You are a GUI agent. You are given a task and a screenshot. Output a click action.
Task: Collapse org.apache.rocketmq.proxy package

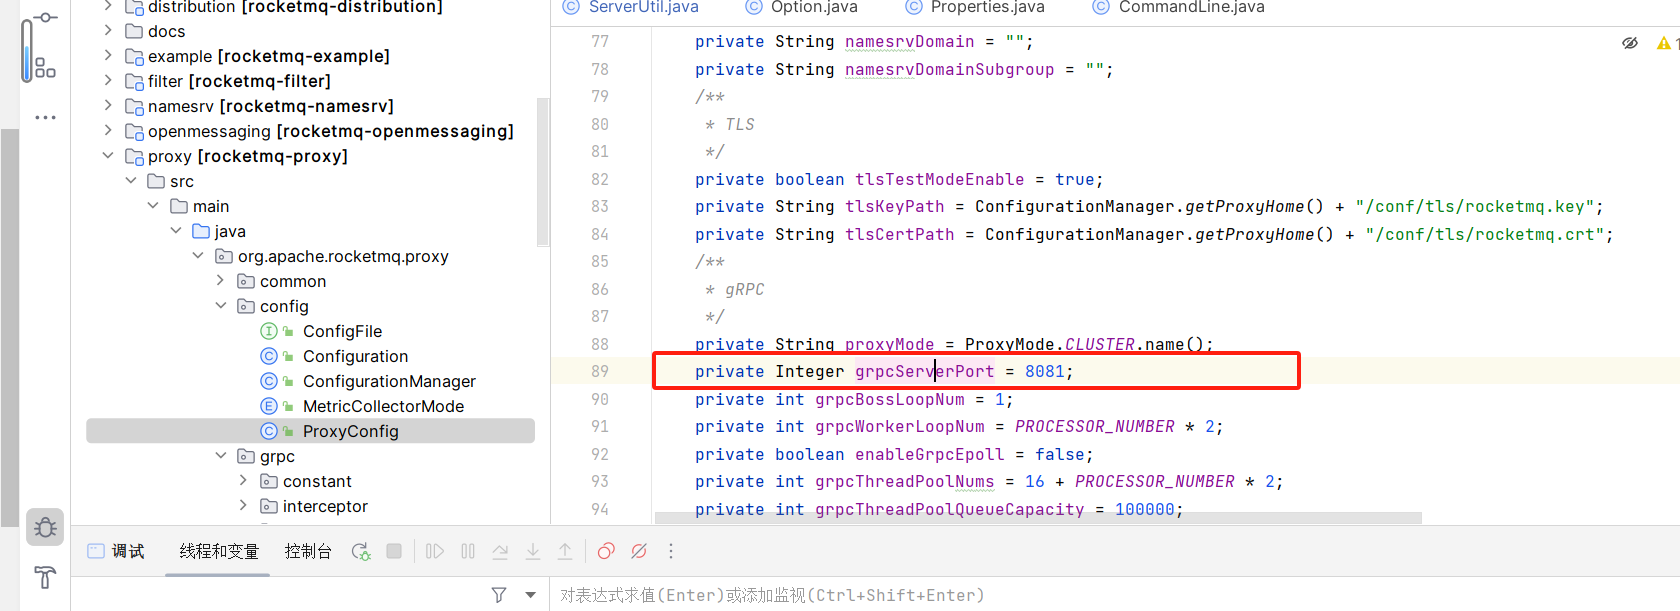point(198,256)
